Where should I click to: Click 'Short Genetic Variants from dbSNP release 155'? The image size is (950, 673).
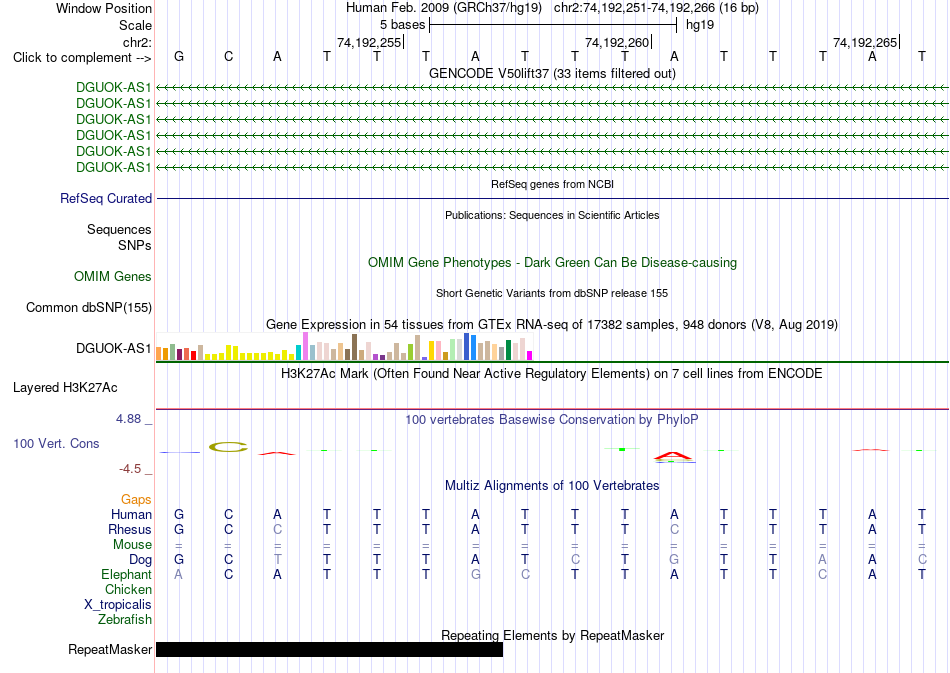552,293
